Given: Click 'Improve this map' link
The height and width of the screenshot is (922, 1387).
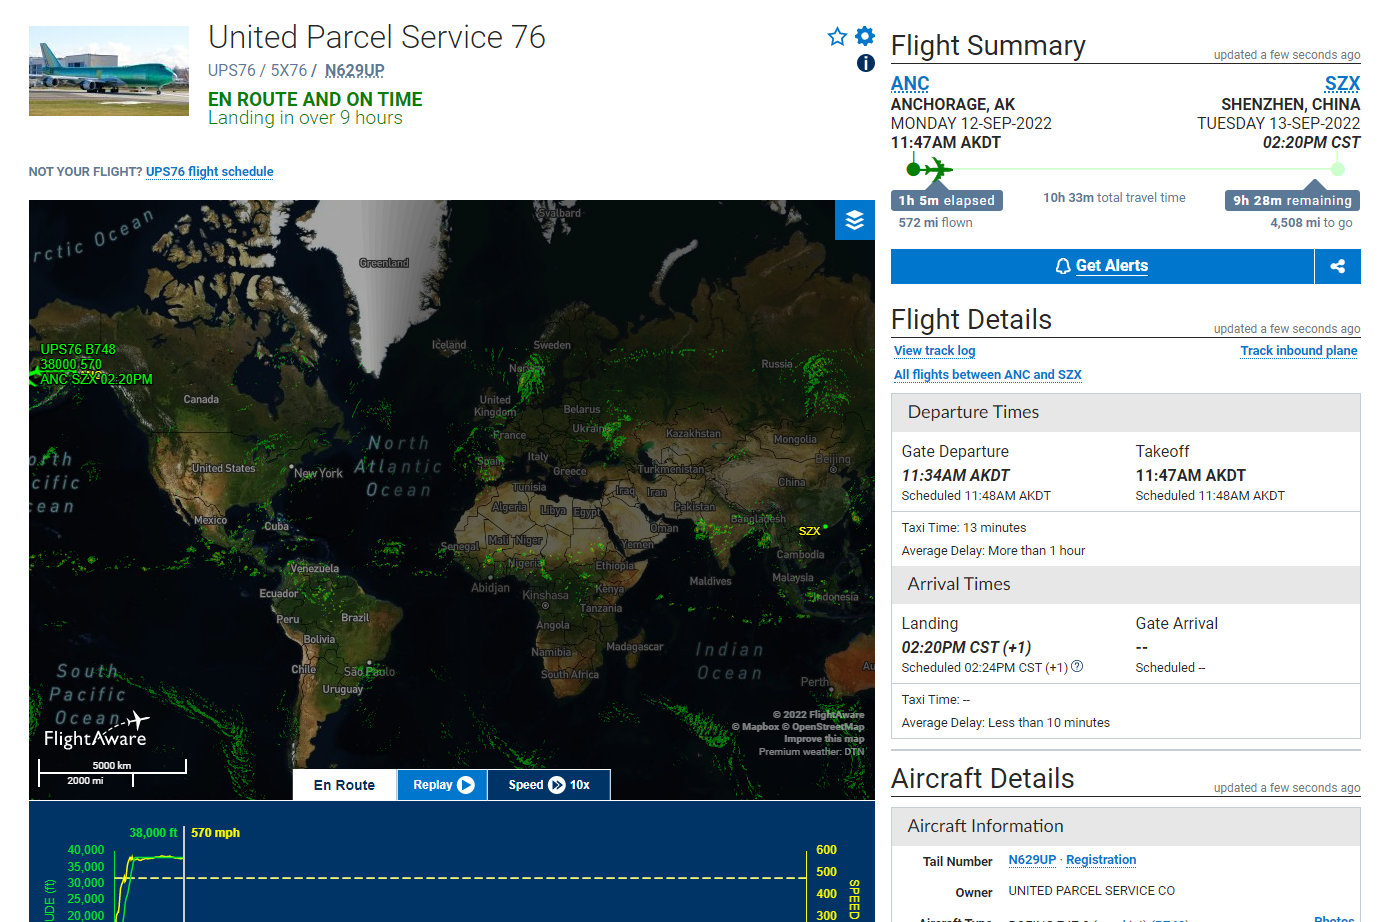Looking at the screenshot, I should click(824, 739).
